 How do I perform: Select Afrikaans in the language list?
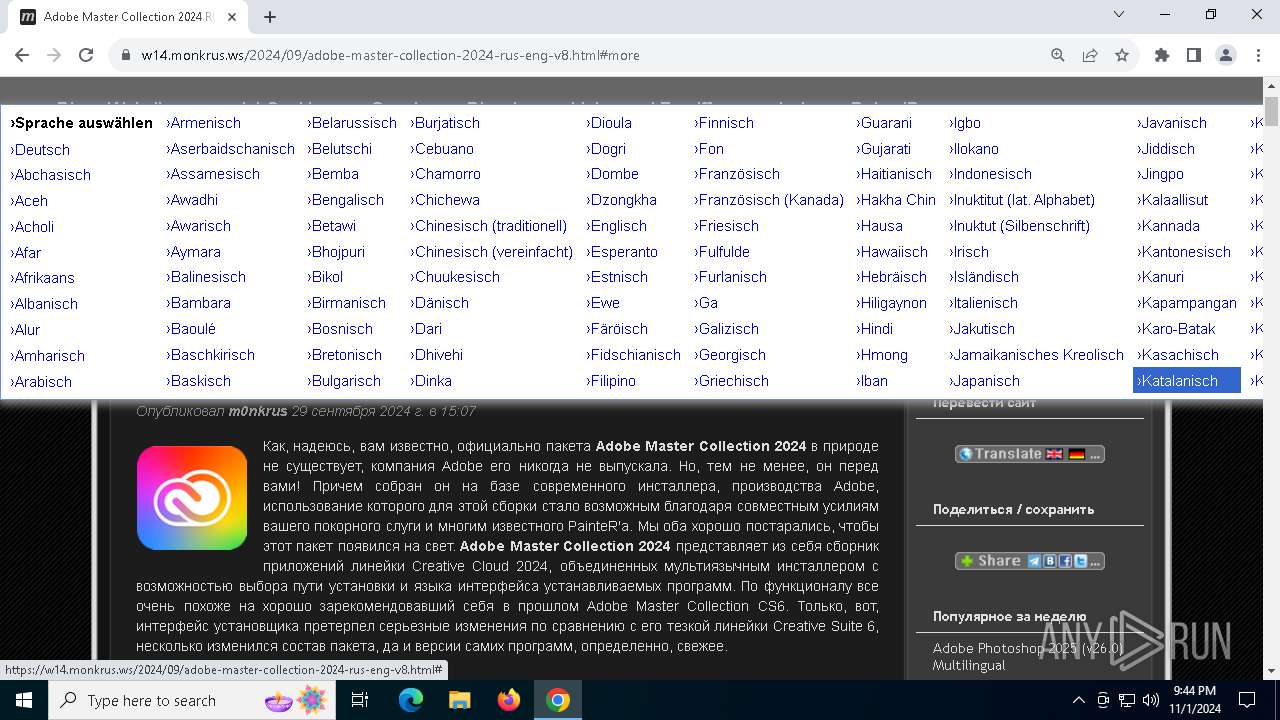tap(42, 278)
